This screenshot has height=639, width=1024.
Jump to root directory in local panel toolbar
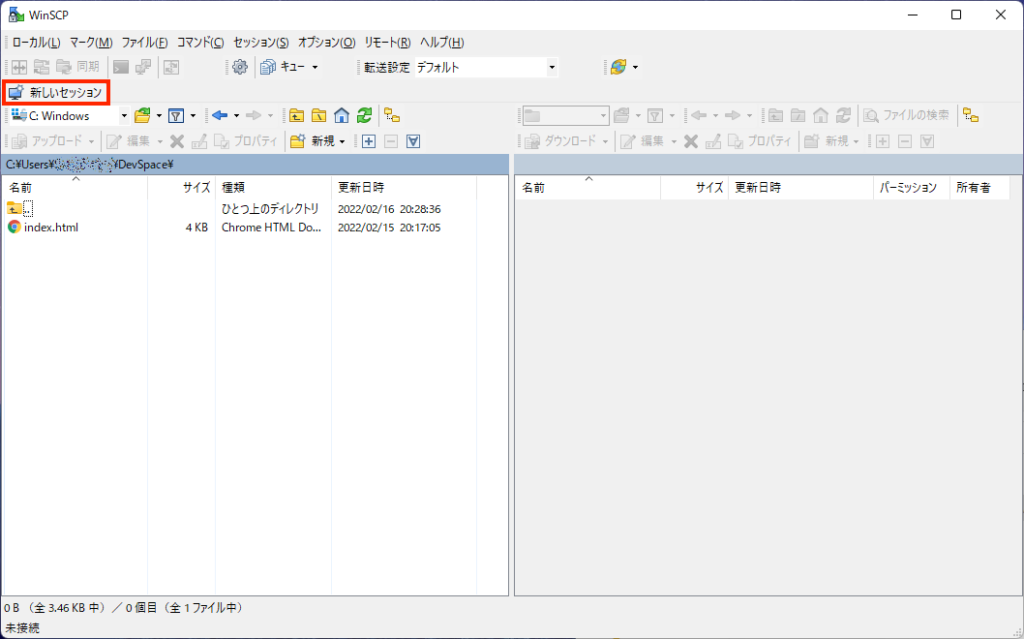click(x=319, y=116)
